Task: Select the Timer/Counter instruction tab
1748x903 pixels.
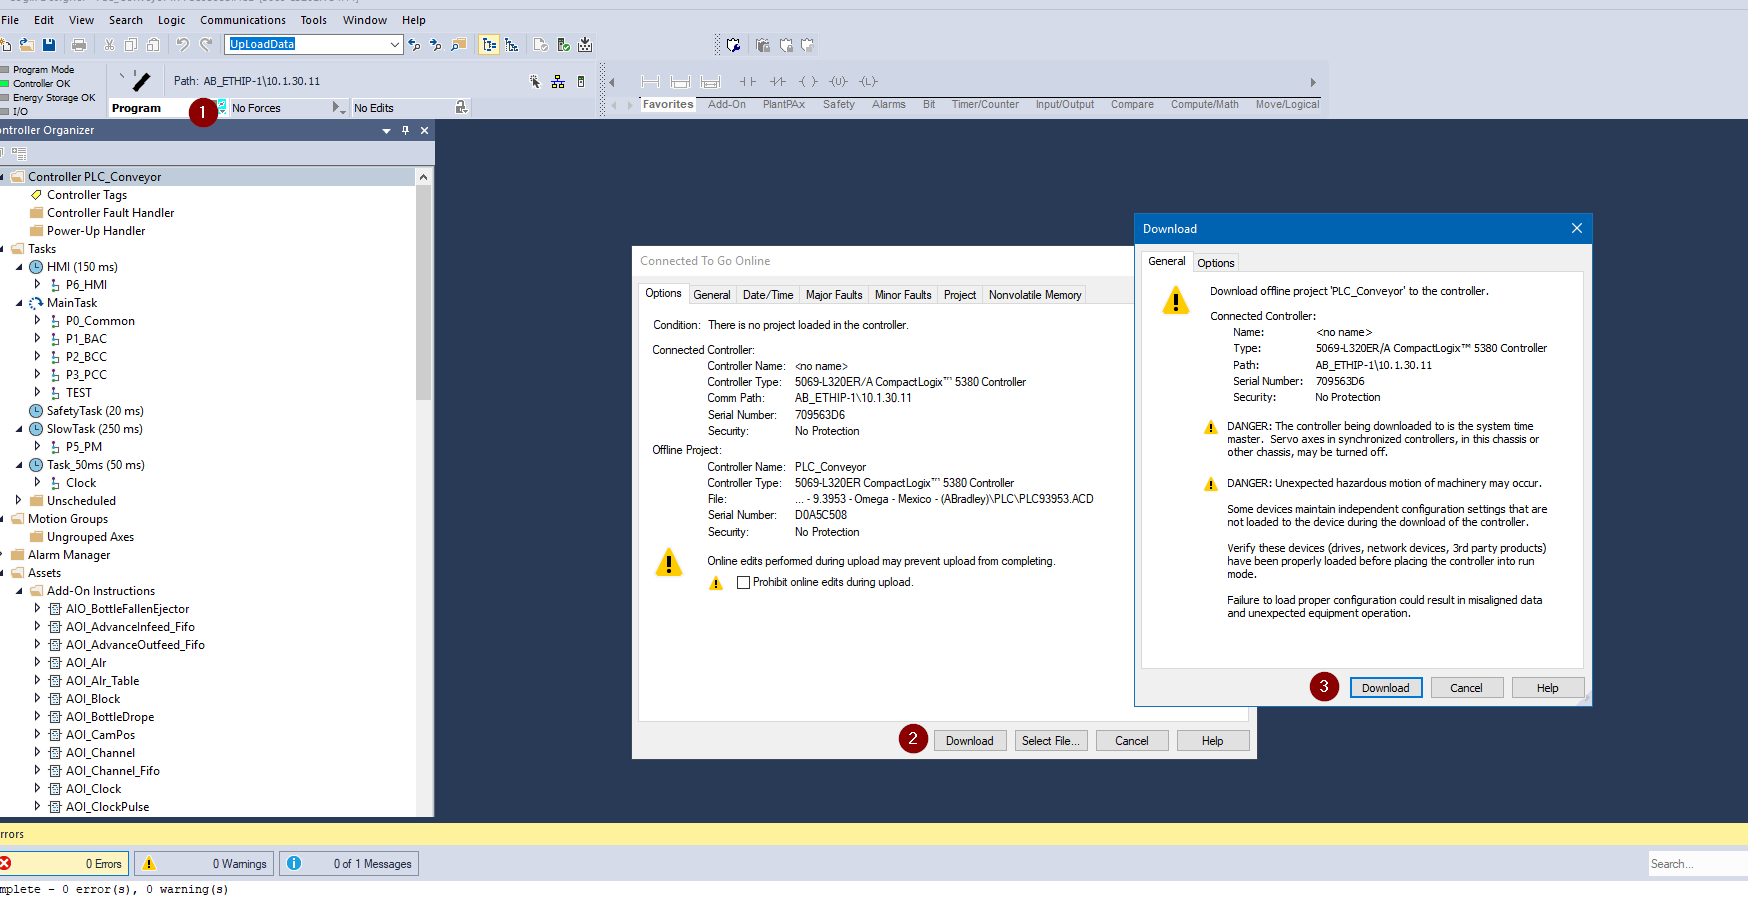Action: click(x=985, y=105)
